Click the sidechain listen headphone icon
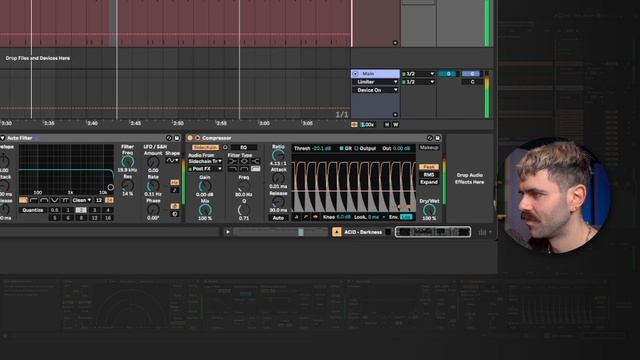640x360 pixels. [x=225, y=147]
